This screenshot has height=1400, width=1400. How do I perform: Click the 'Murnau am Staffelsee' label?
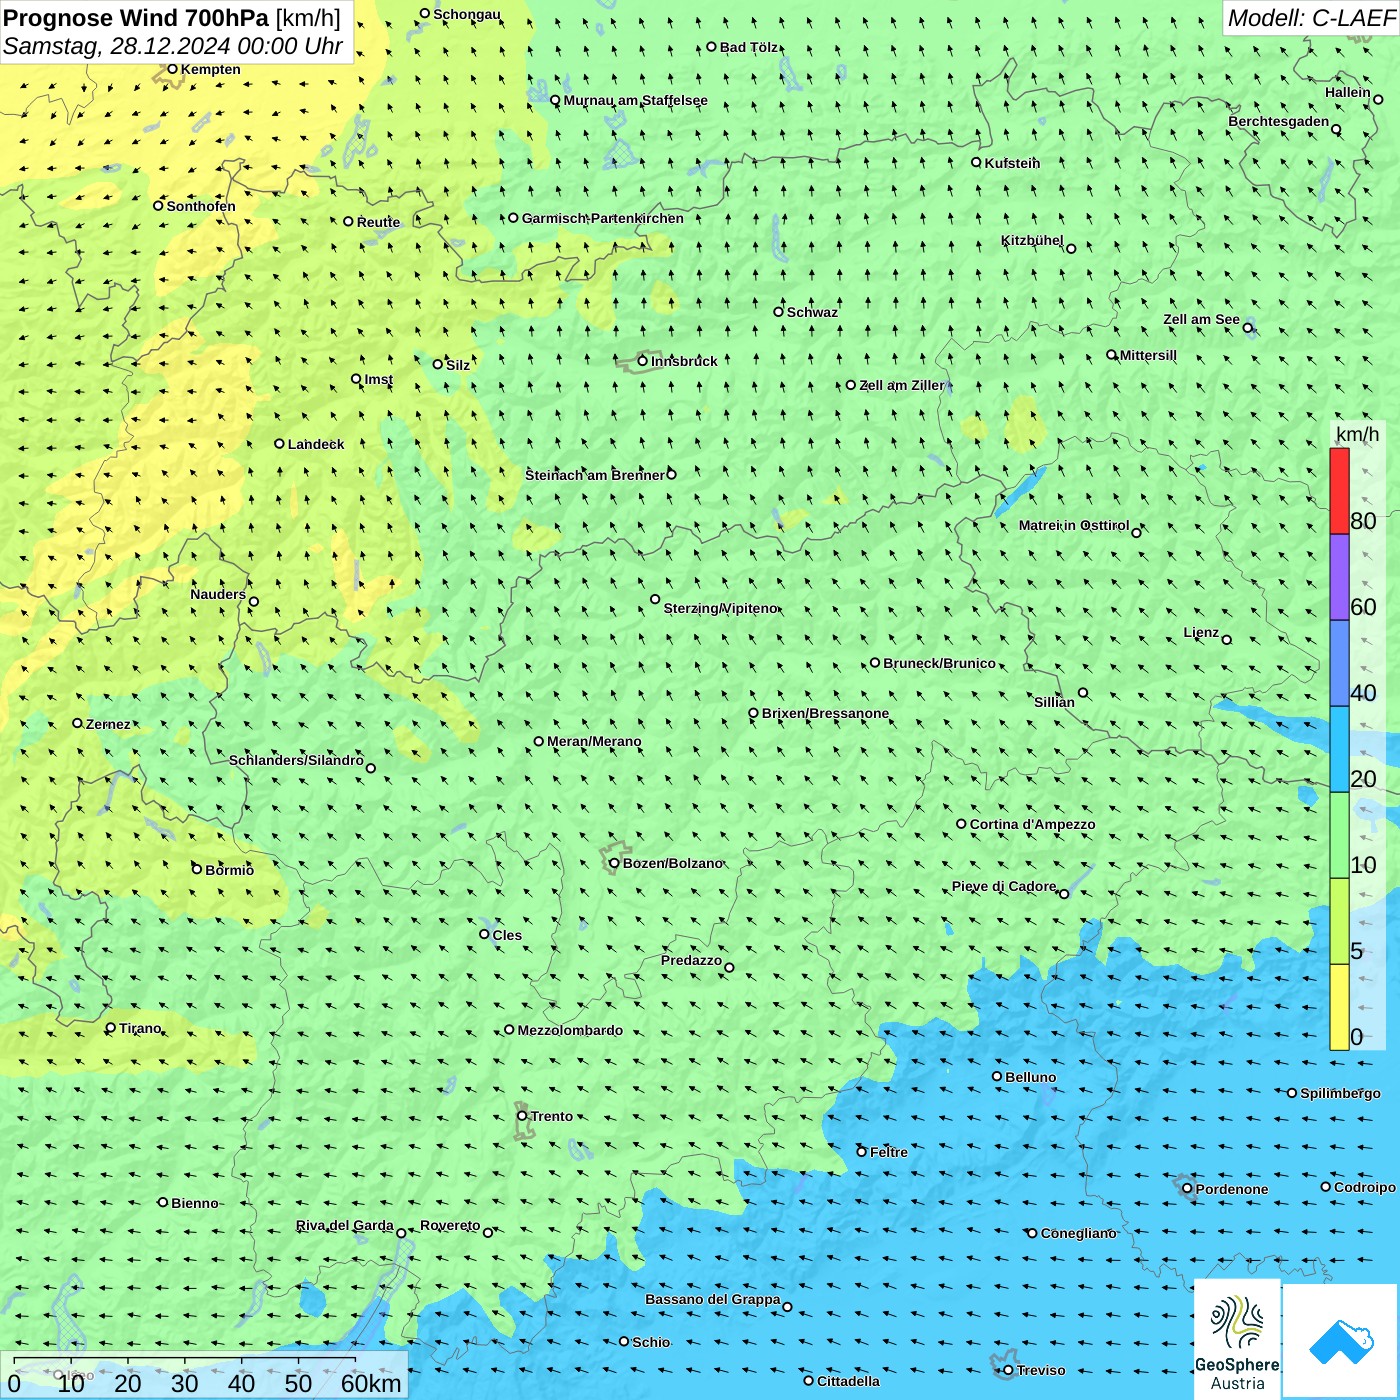(636, 100)
